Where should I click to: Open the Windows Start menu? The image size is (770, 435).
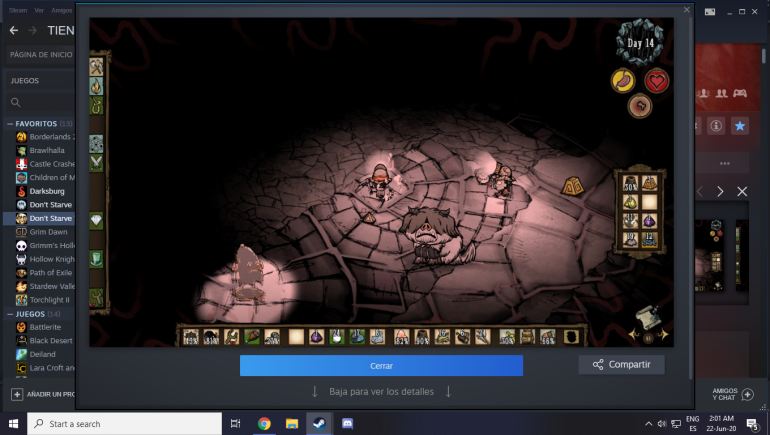[x=13, y=423]
